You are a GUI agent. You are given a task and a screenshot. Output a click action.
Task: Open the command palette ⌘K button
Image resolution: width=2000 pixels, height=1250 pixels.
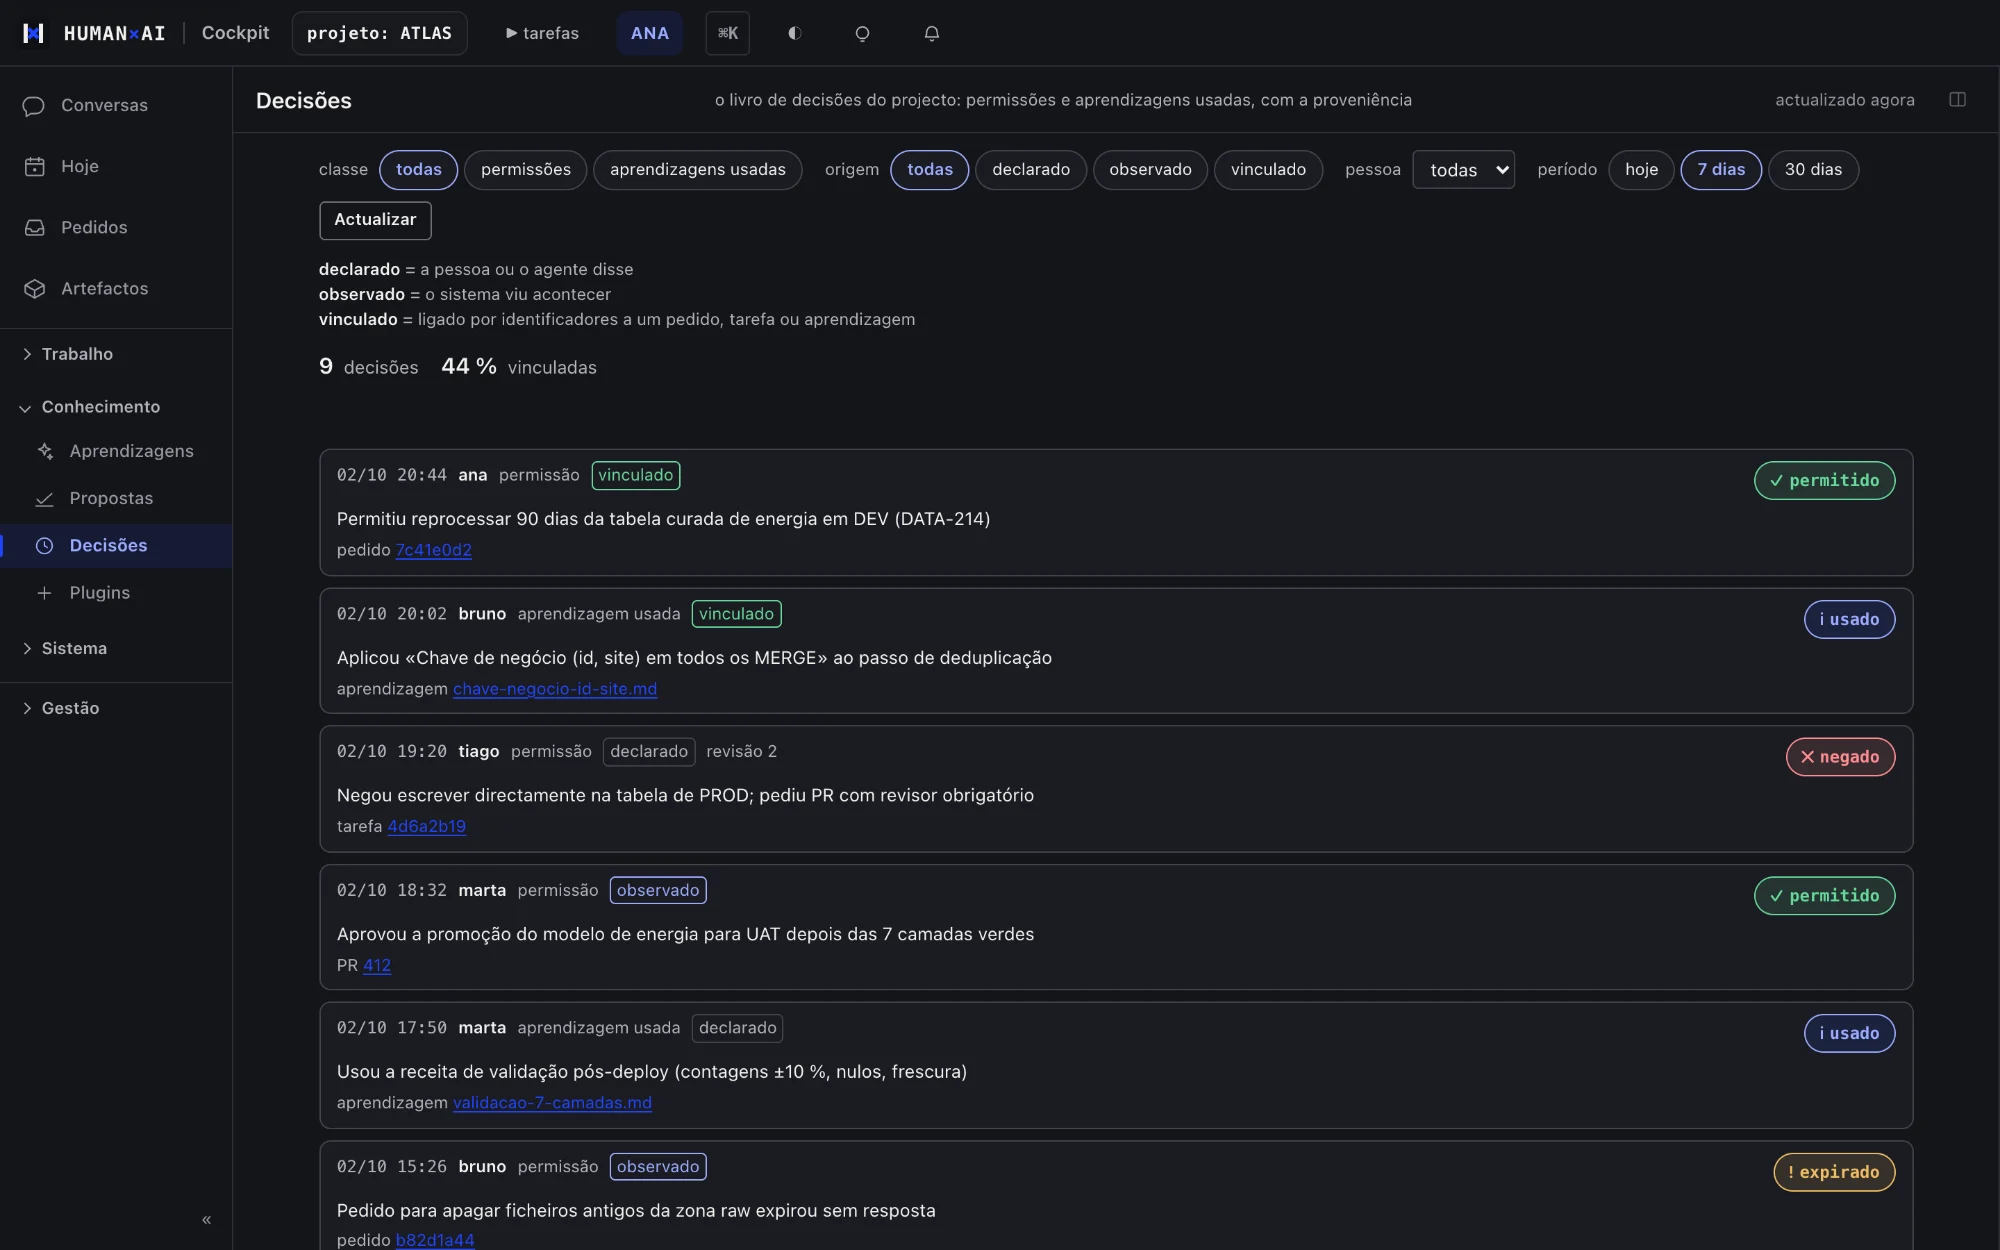coord(727,33)
